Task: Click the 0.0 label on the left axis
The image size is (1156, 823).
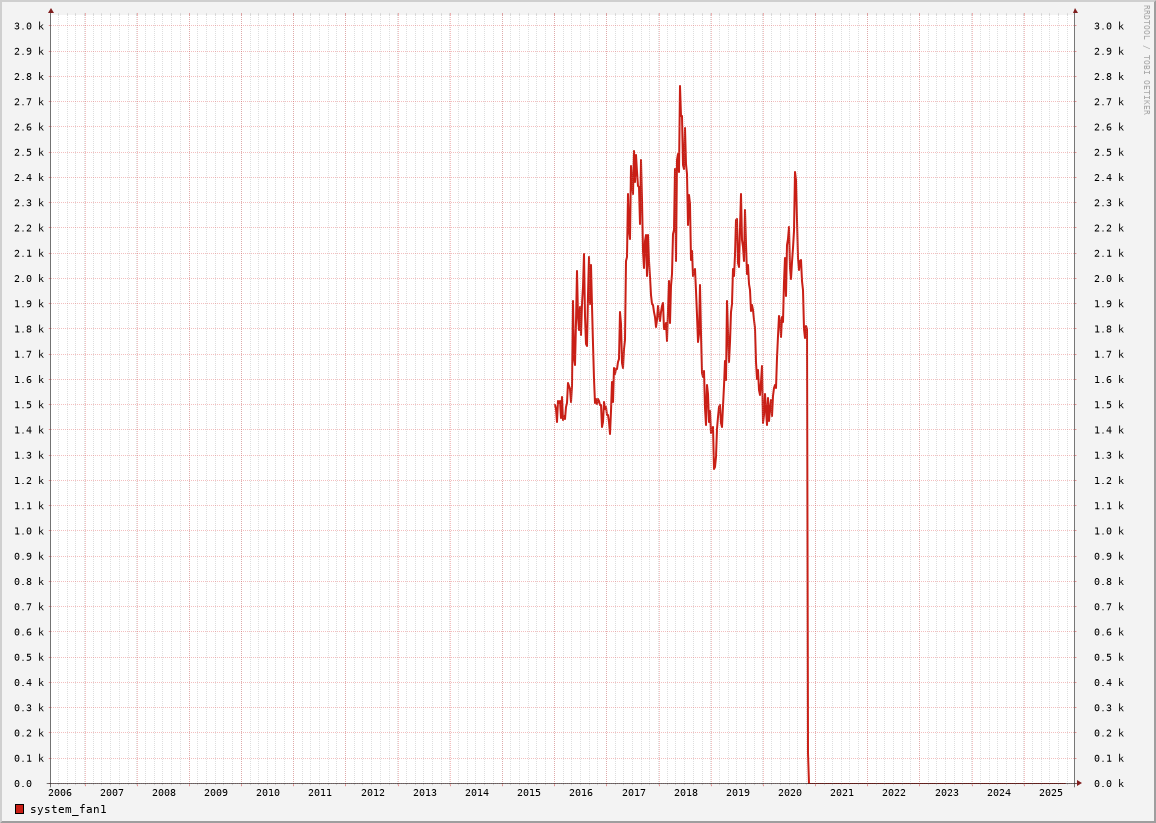Action: click(x=23, y=784)
